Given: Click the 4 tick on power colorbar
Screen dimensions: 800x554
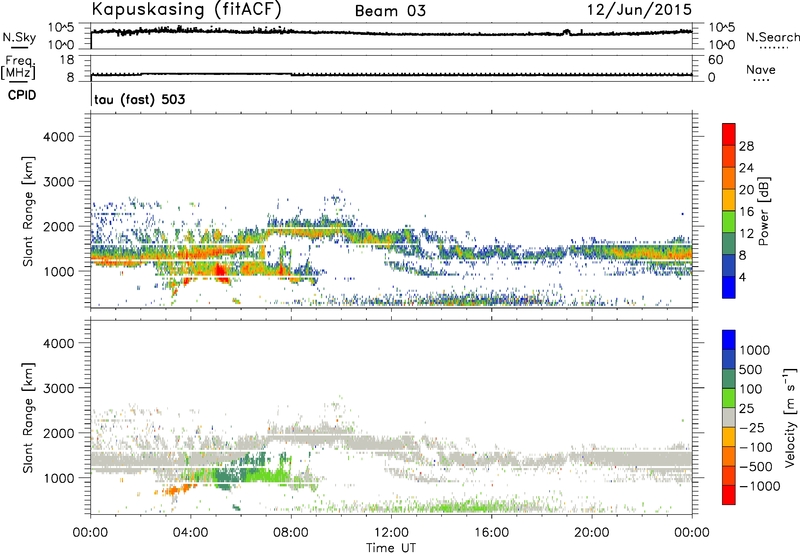Looking at the screenshot, I should (x=742, y=277).
